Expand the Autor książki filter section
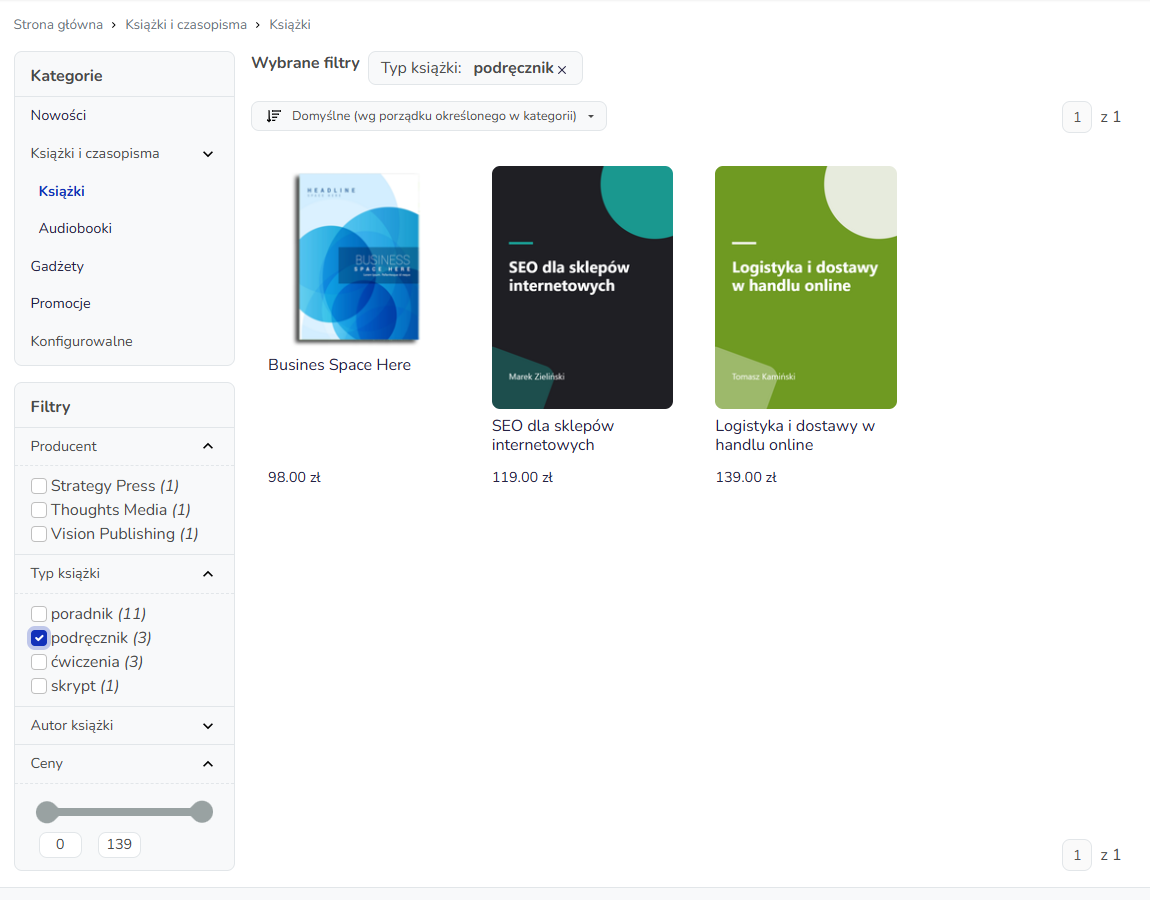 click(x=208, y=726)
